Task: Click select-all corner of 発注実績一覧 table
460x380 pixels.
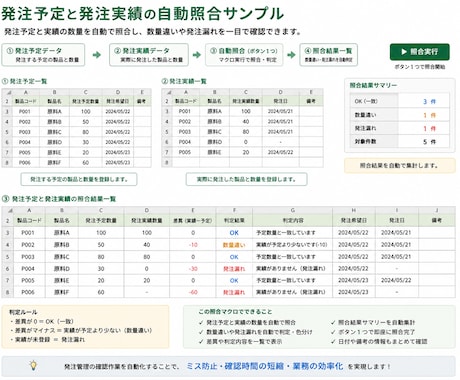Action: (168, 92)
